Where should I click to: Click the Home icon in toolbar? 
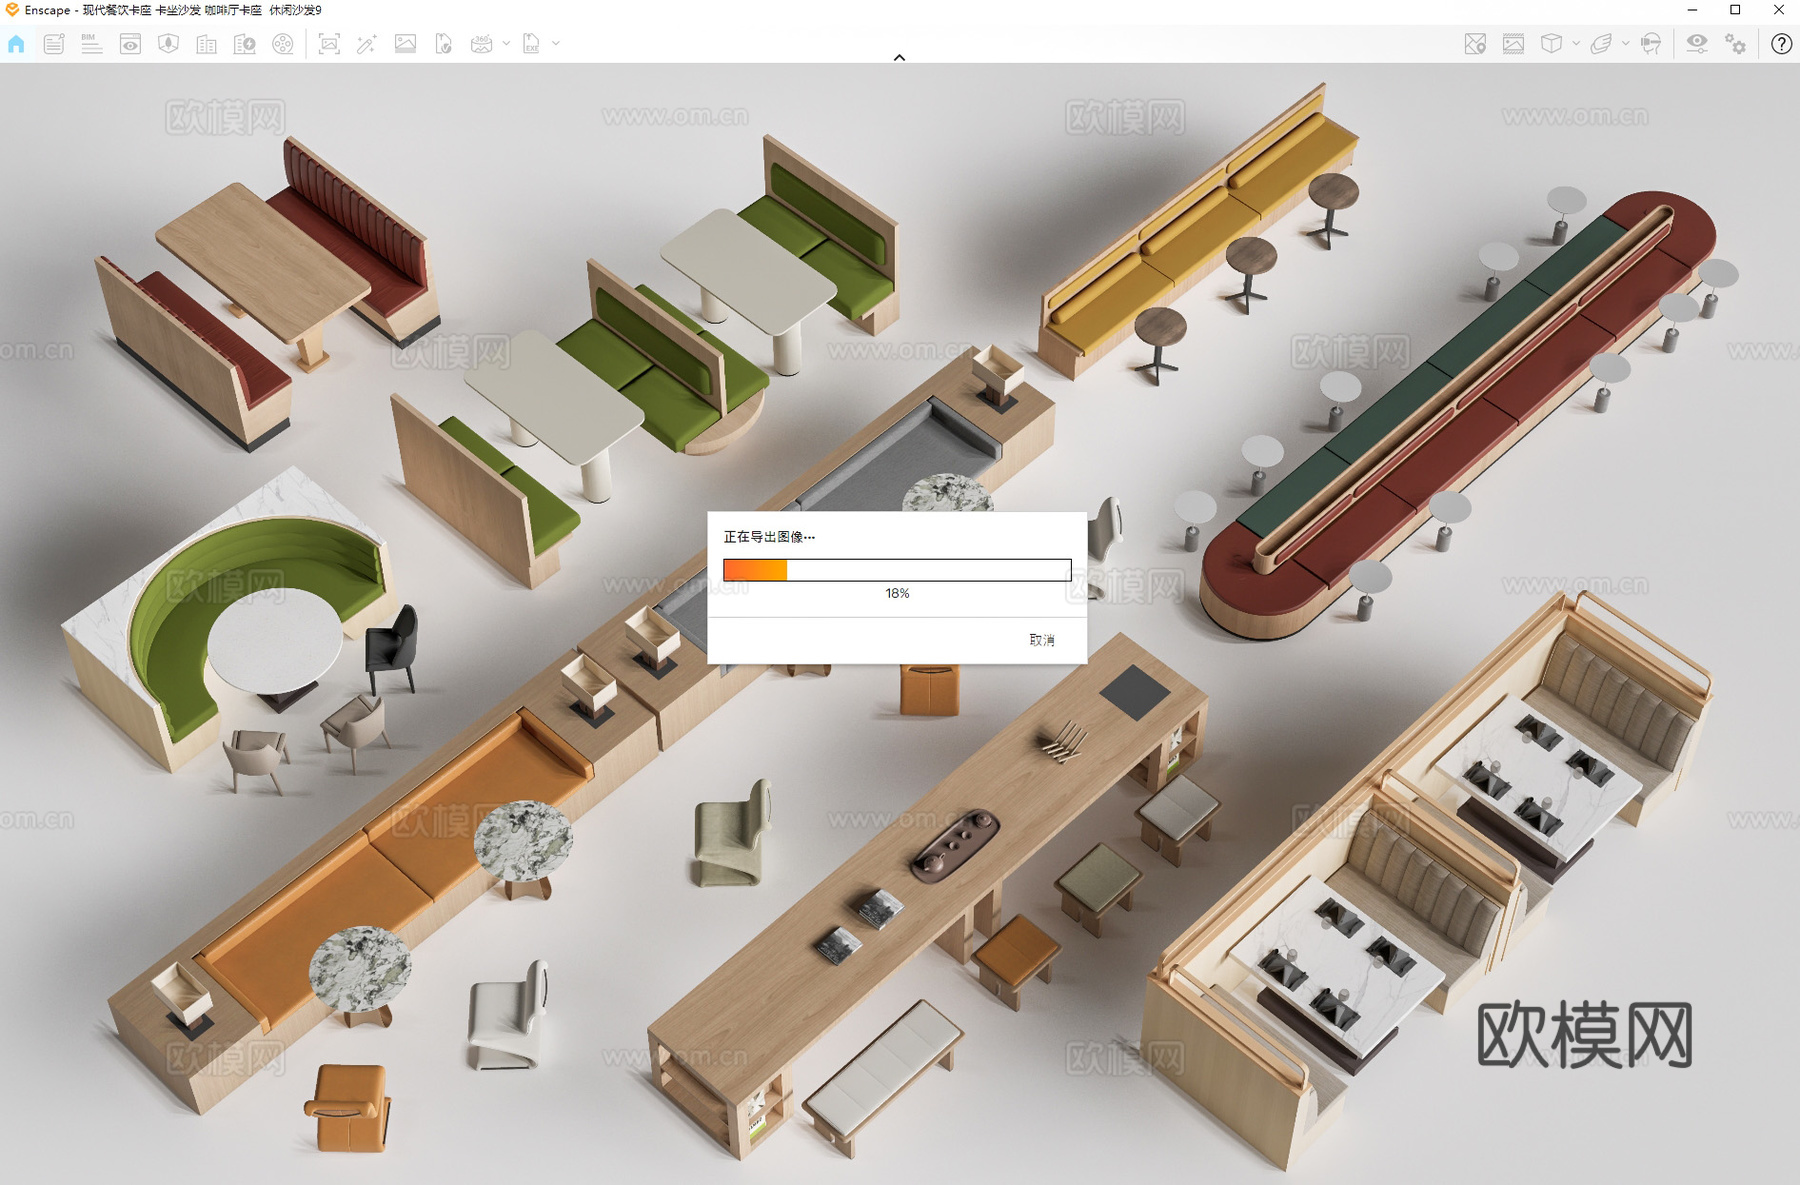tap(16, 44)
